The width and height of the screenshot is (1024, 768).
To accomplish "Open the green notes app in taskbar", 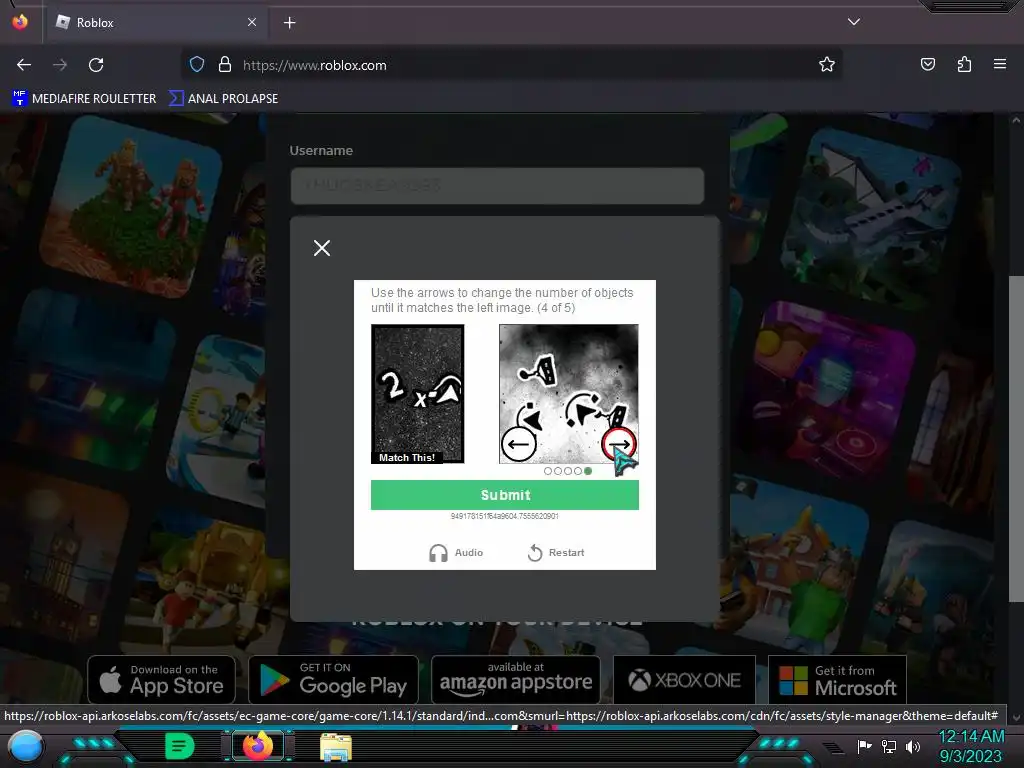I will 179,746.
